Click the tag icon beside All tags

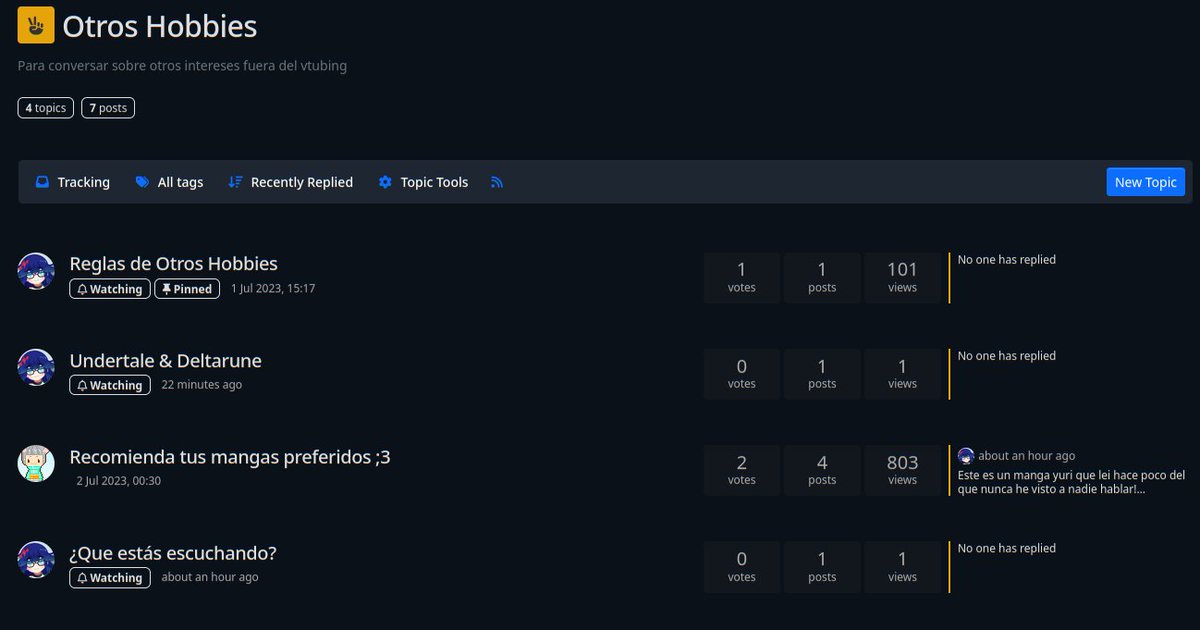pyautogui.click(x=142, y=182)
